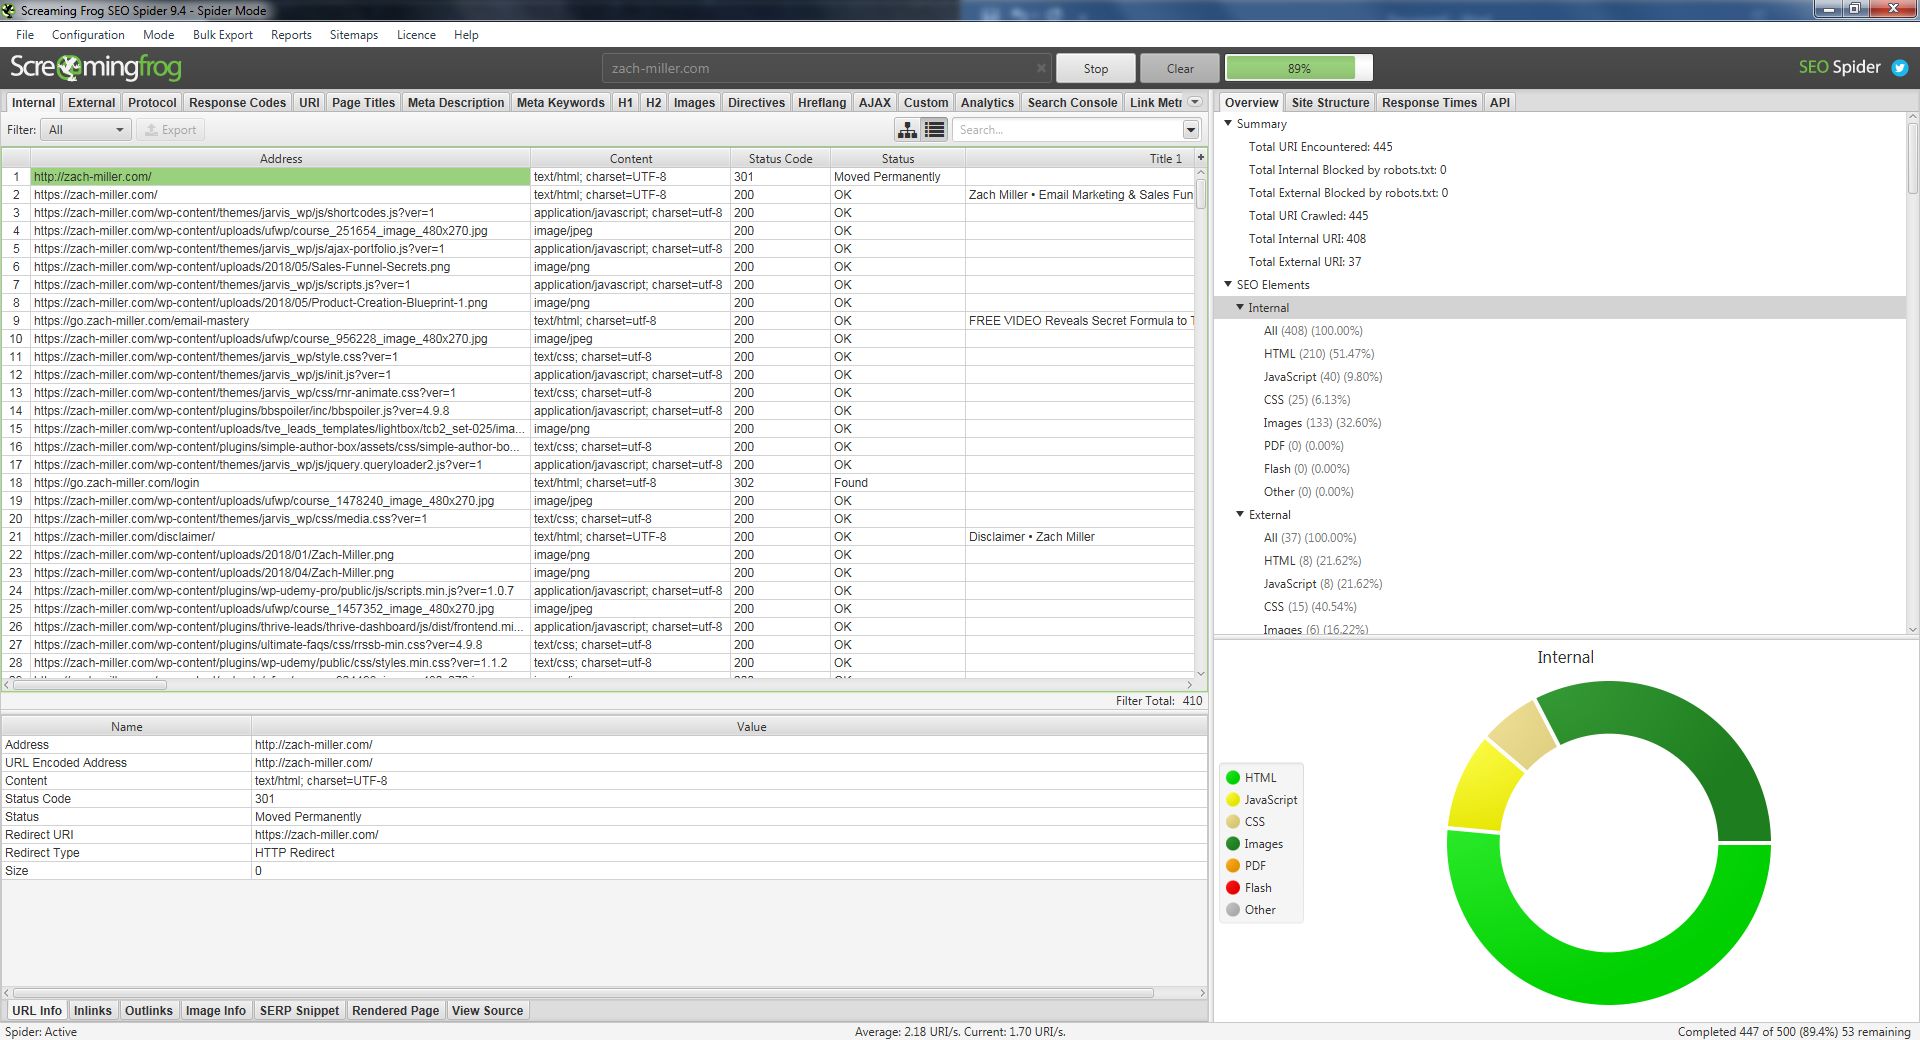Sort by the Status Code column header
Viewport: 1920px width, 1040px height.
780,158
